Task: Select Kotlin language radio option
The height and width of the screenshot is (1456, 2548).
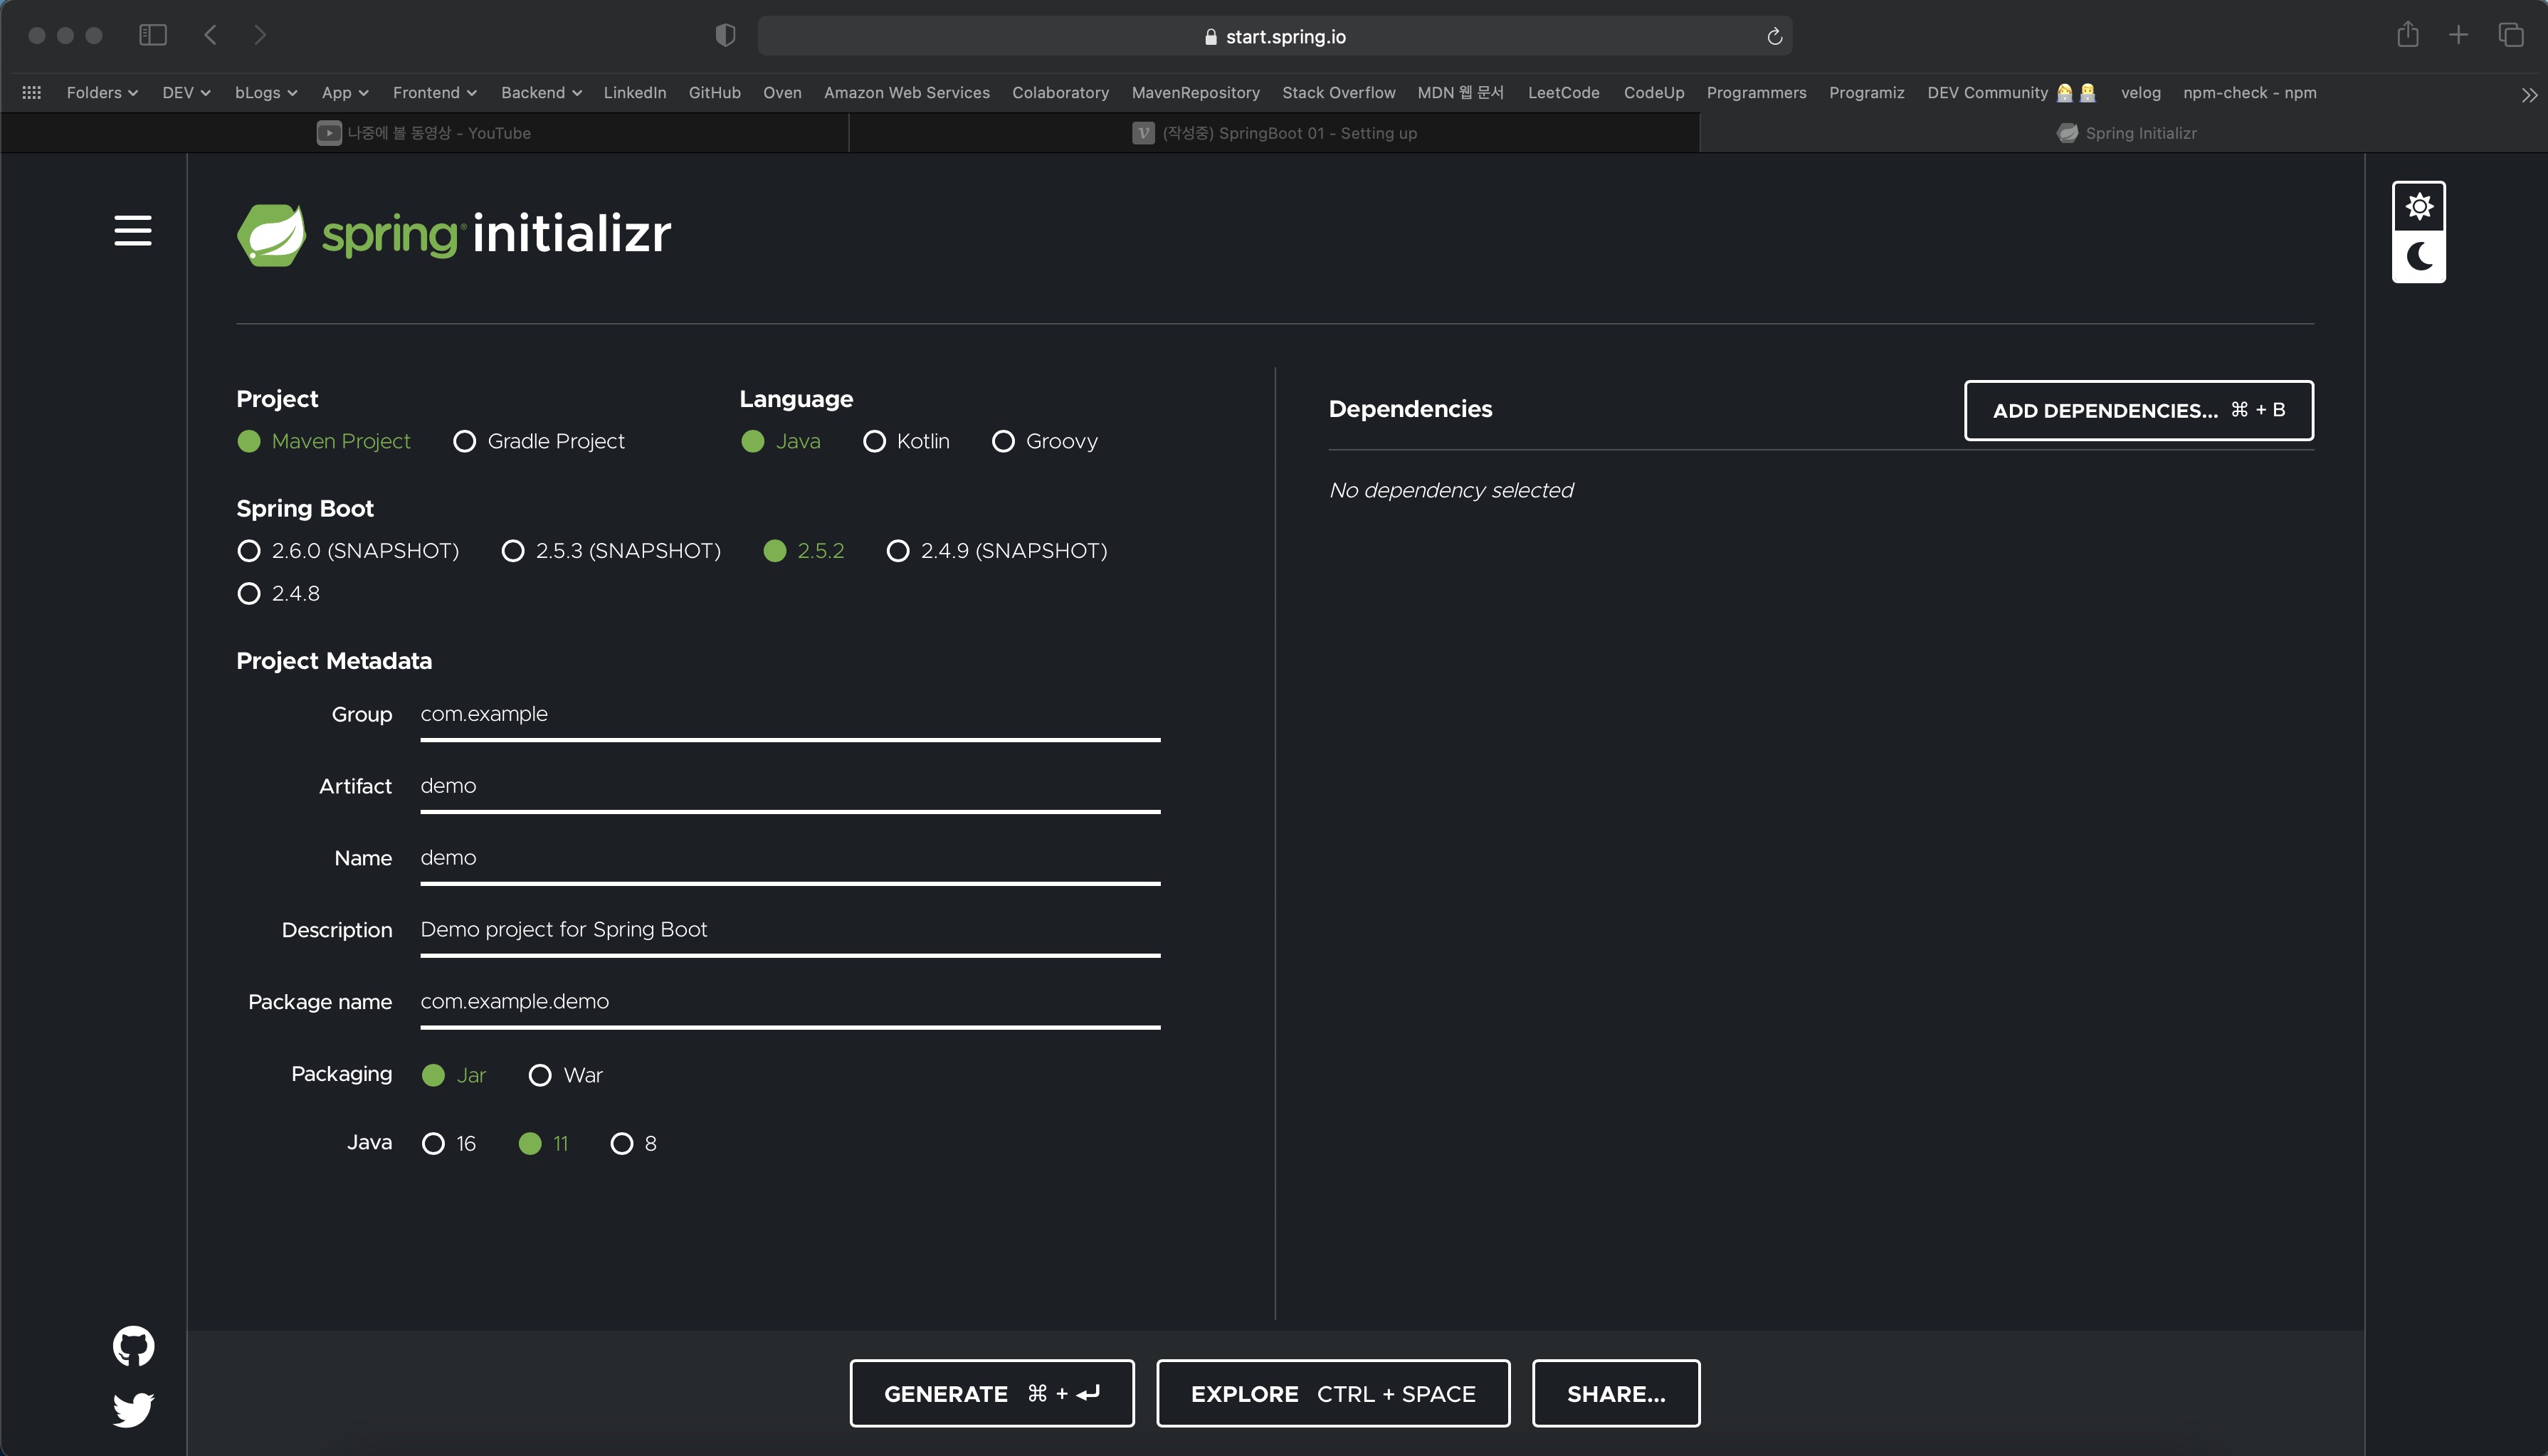Action: (x=906, y=441)
